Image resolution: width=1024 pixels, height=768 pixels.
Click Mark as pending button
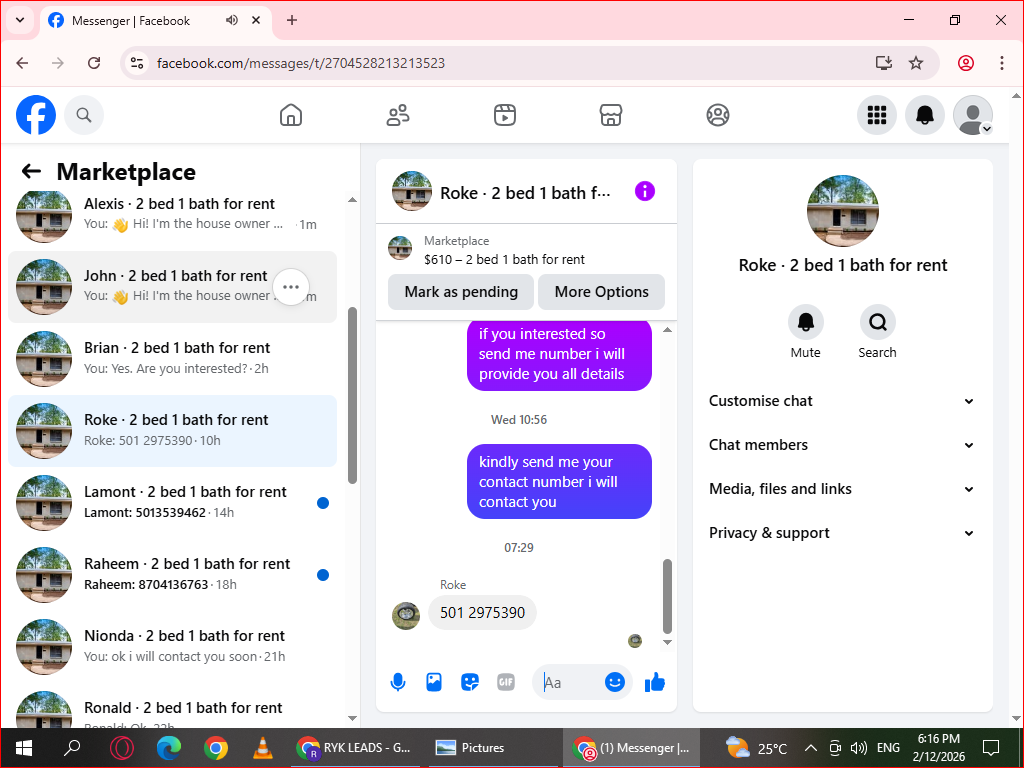[x=461, y=292]
